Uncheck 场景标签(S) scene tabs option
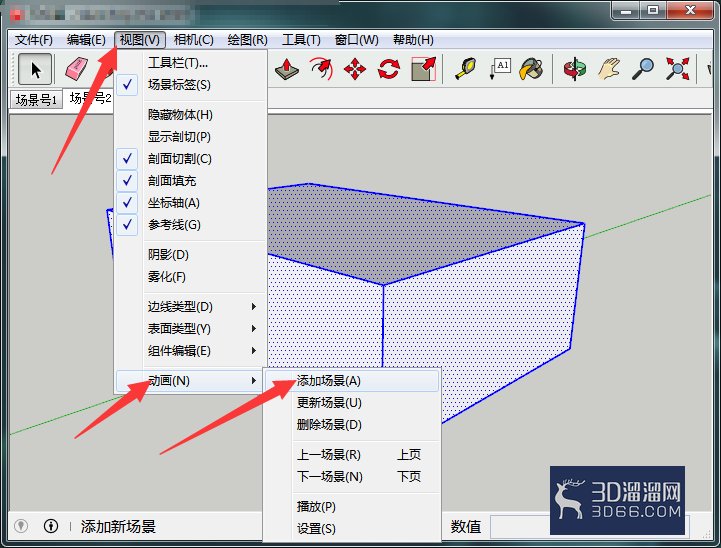 pyautogui.click(x=191, y=85)
